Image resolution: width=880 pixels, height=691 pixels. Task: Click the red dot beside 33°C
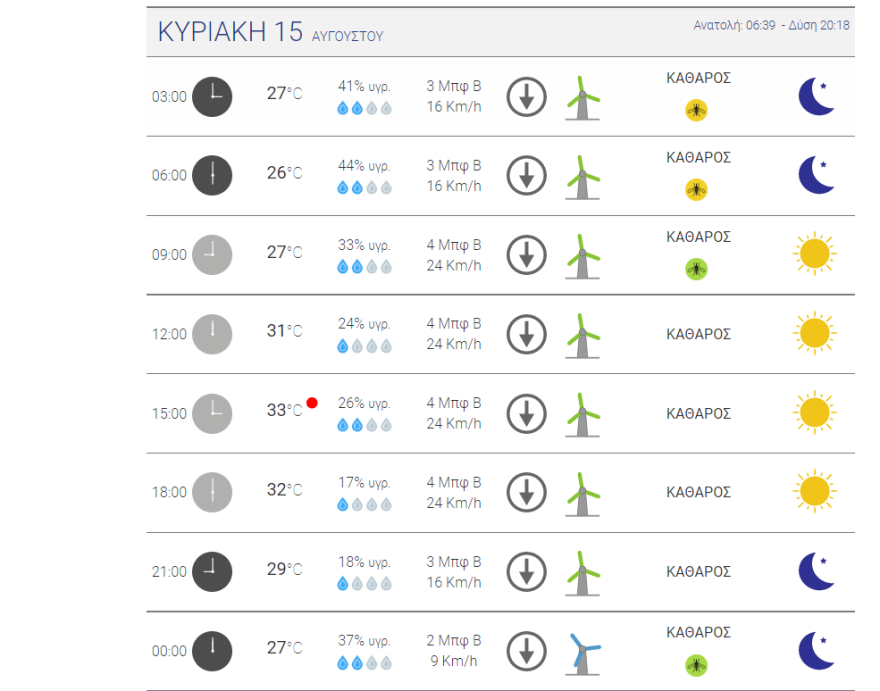(x=312, y=403)
